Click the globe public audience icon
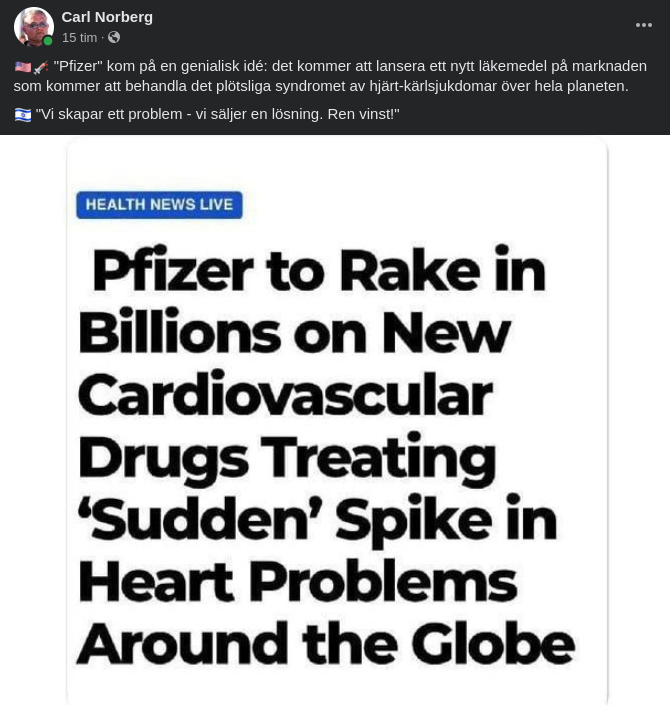 point(114,37)
